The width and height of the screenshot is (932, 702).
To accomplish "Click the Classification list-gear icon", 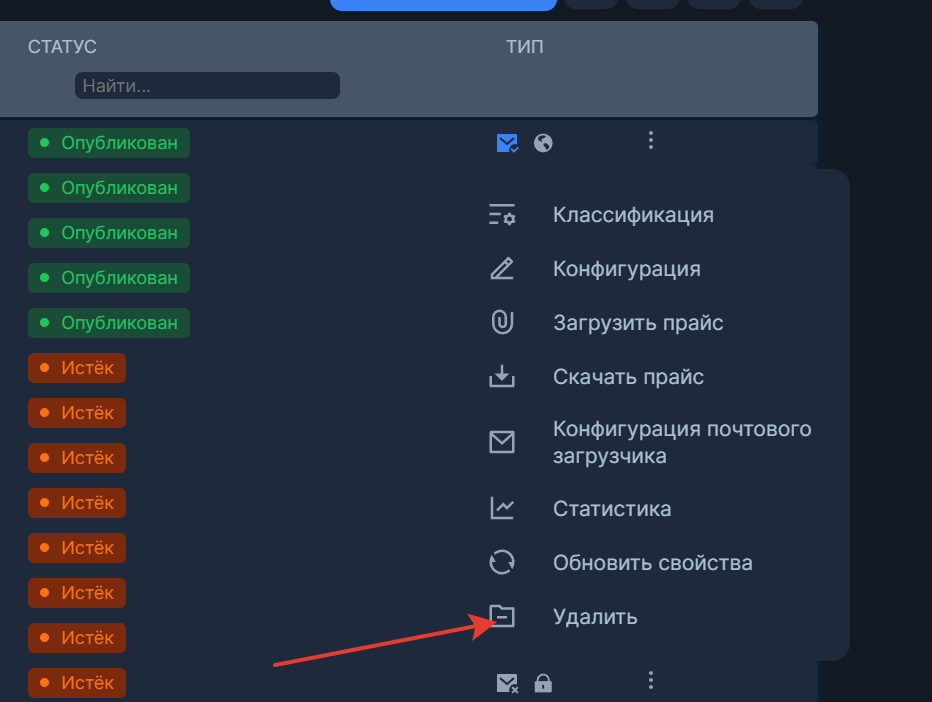I will pyautogui.click(x=502, y=215).
